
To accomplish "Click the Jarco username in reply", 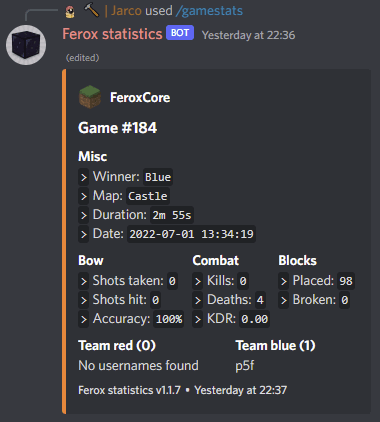I will tap(126, 11).
